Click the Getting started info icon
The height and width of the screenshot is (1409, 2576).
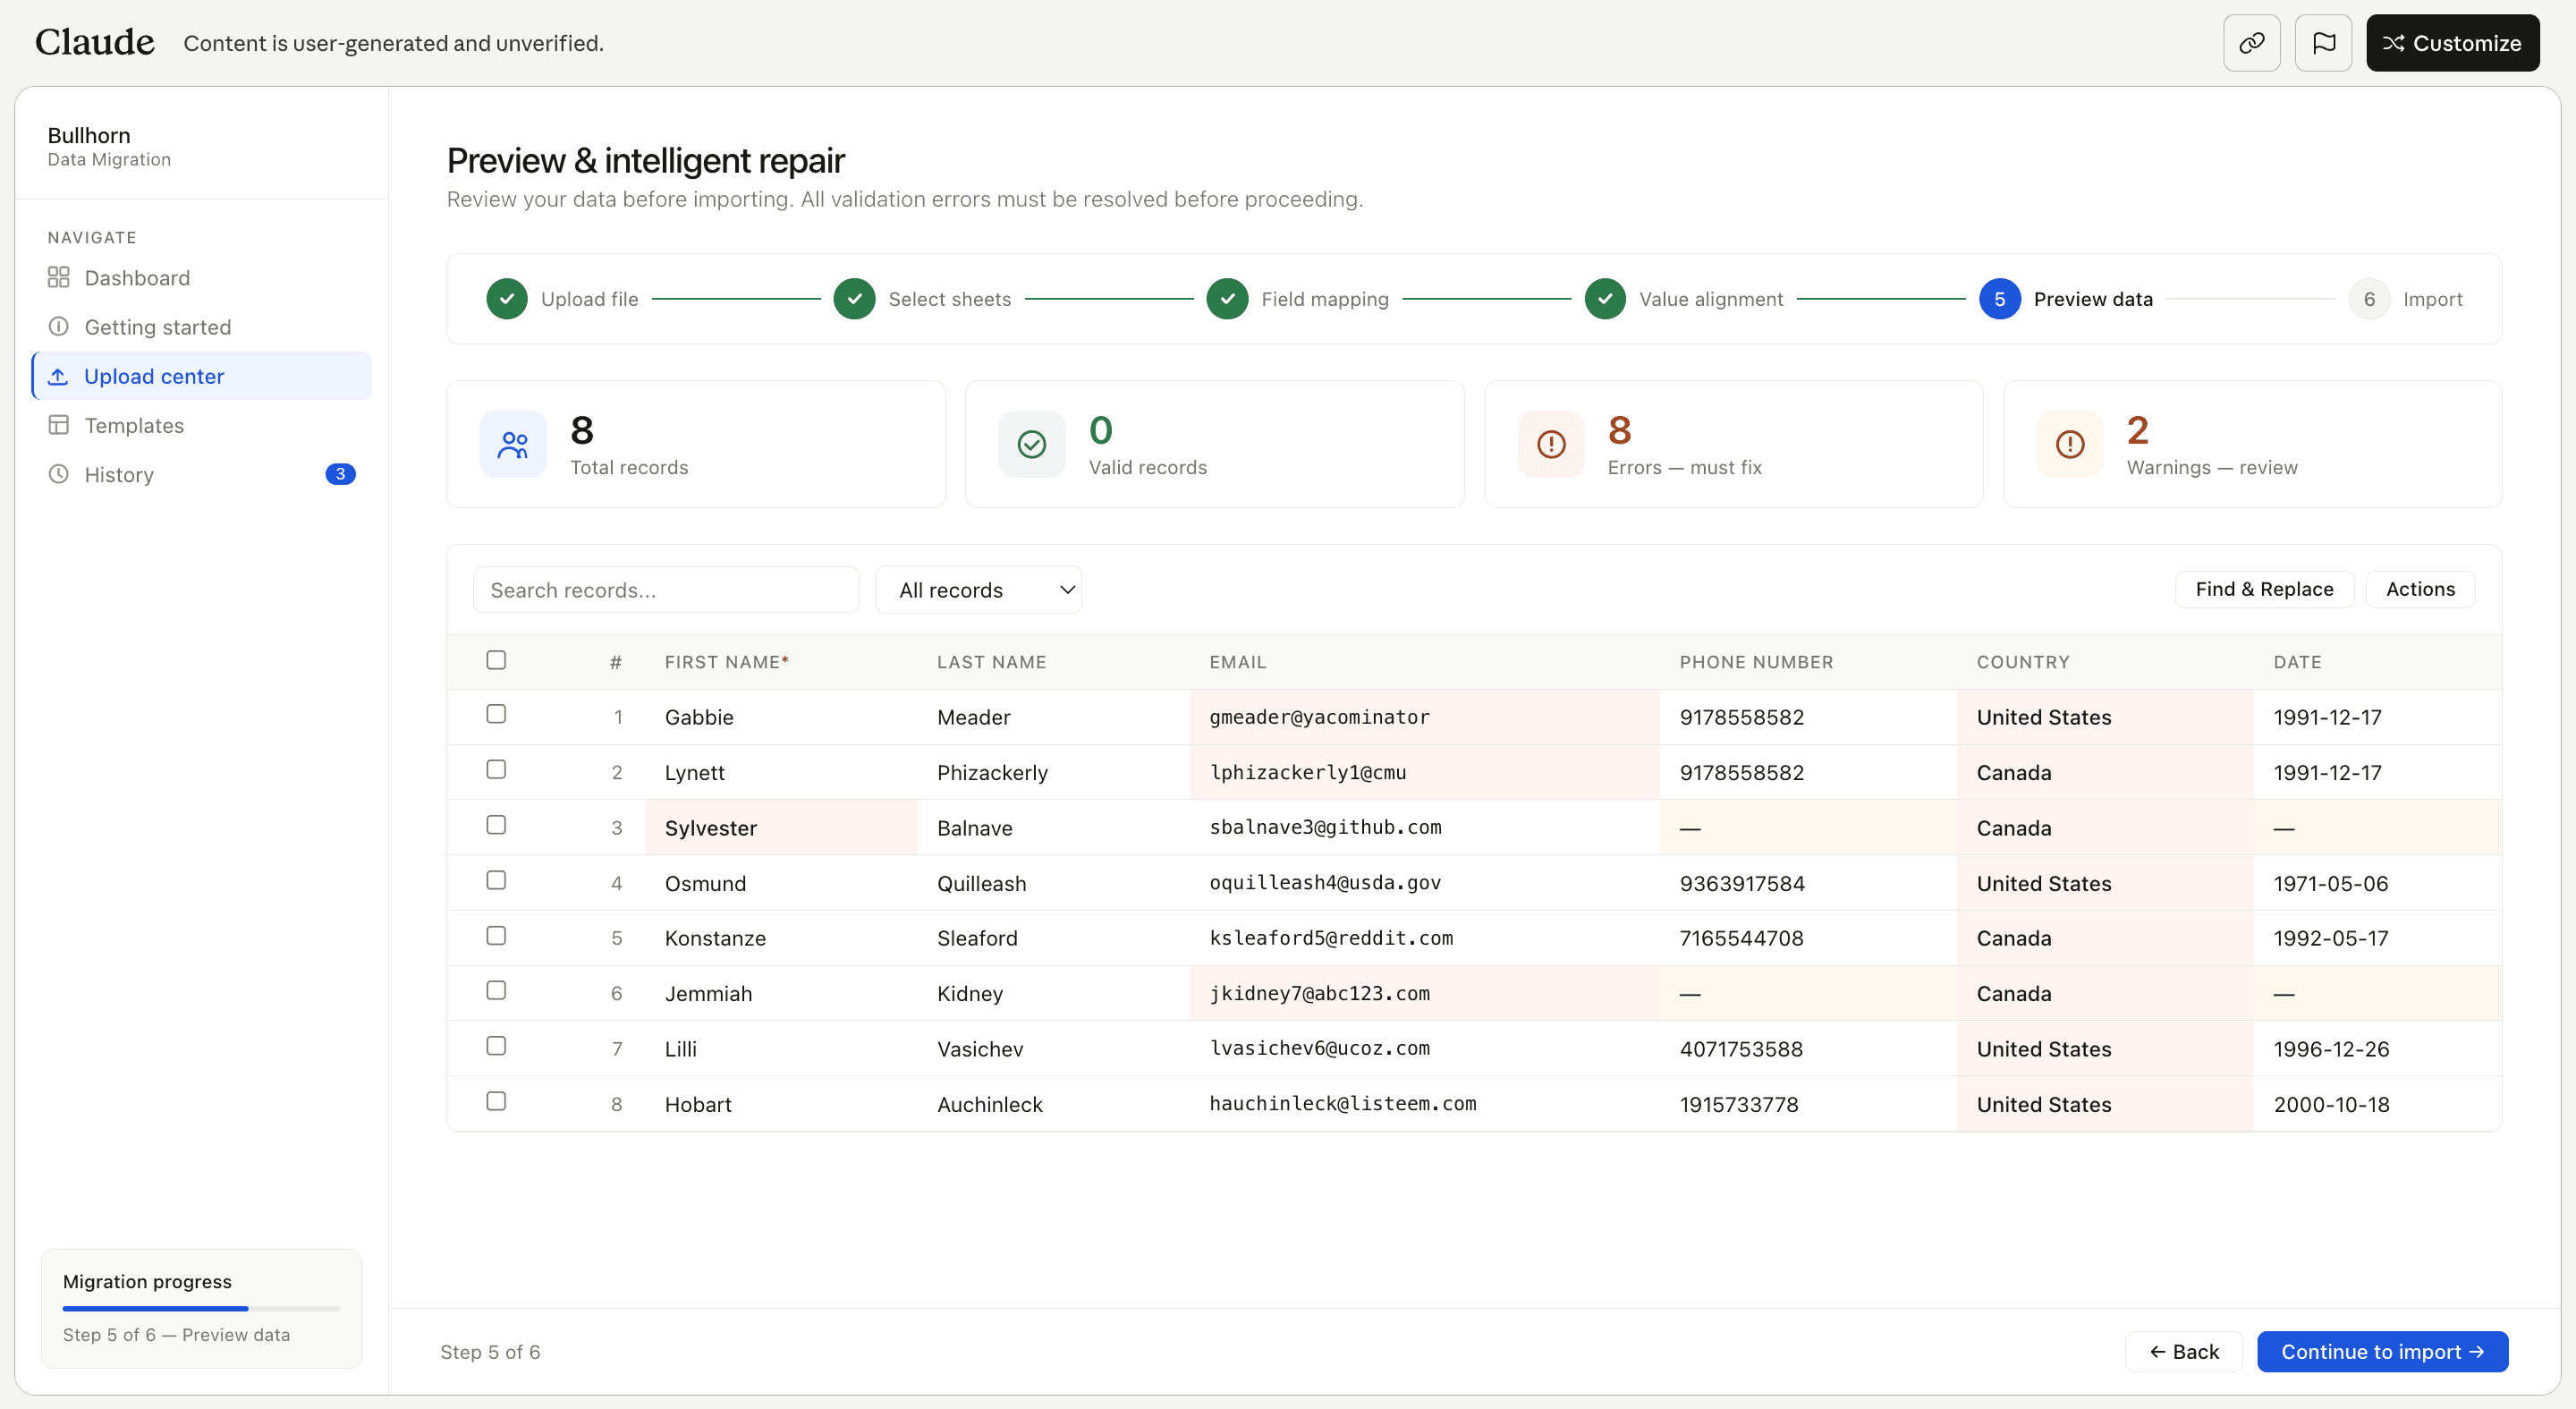tap(59, 326)
